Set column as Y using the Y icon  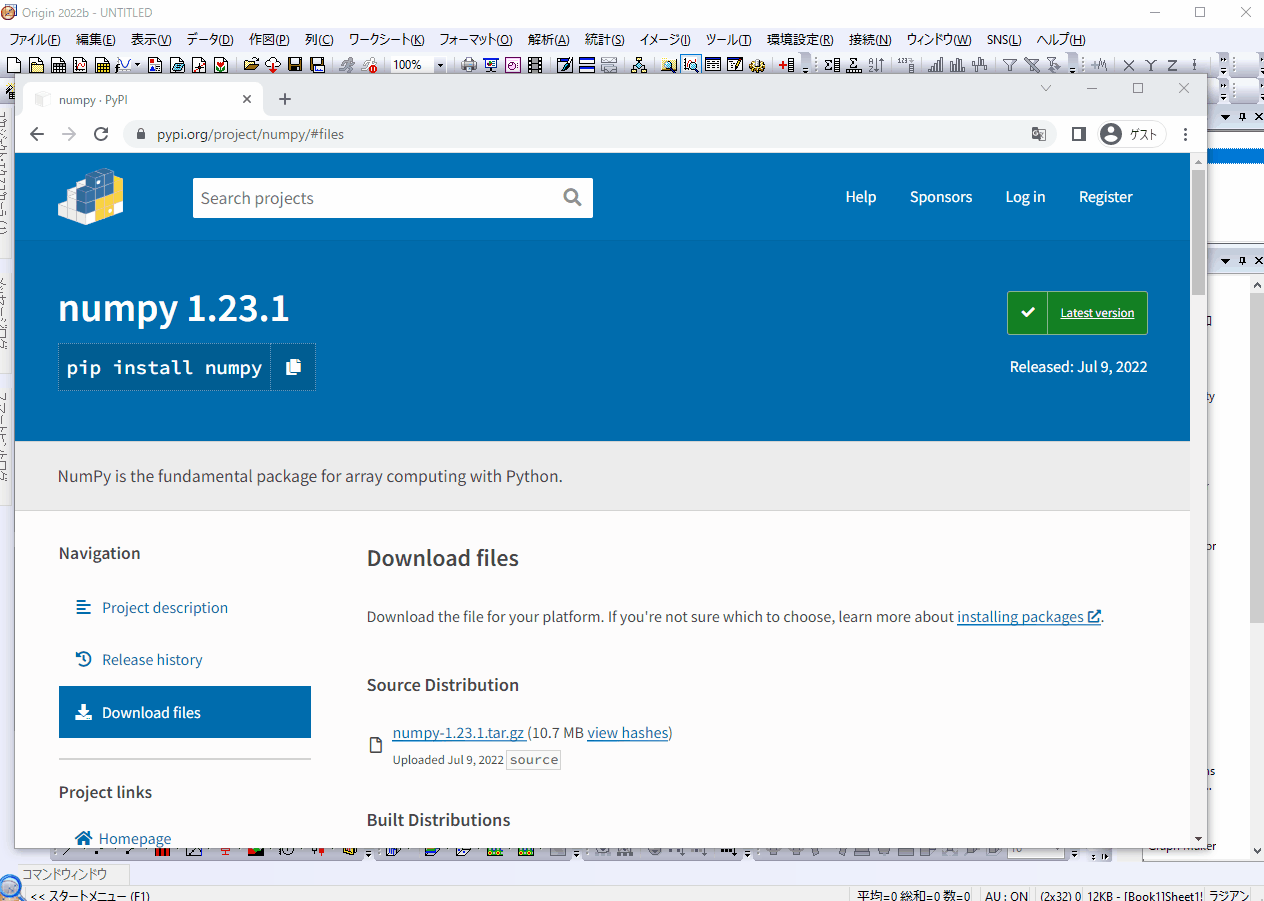point(1151,65)
